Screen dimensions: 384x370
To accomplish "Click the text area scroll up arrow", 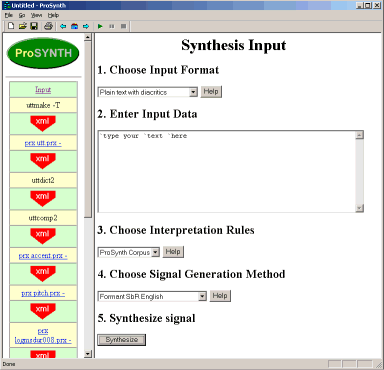I will pyautogui.click(x=359, y=135).
